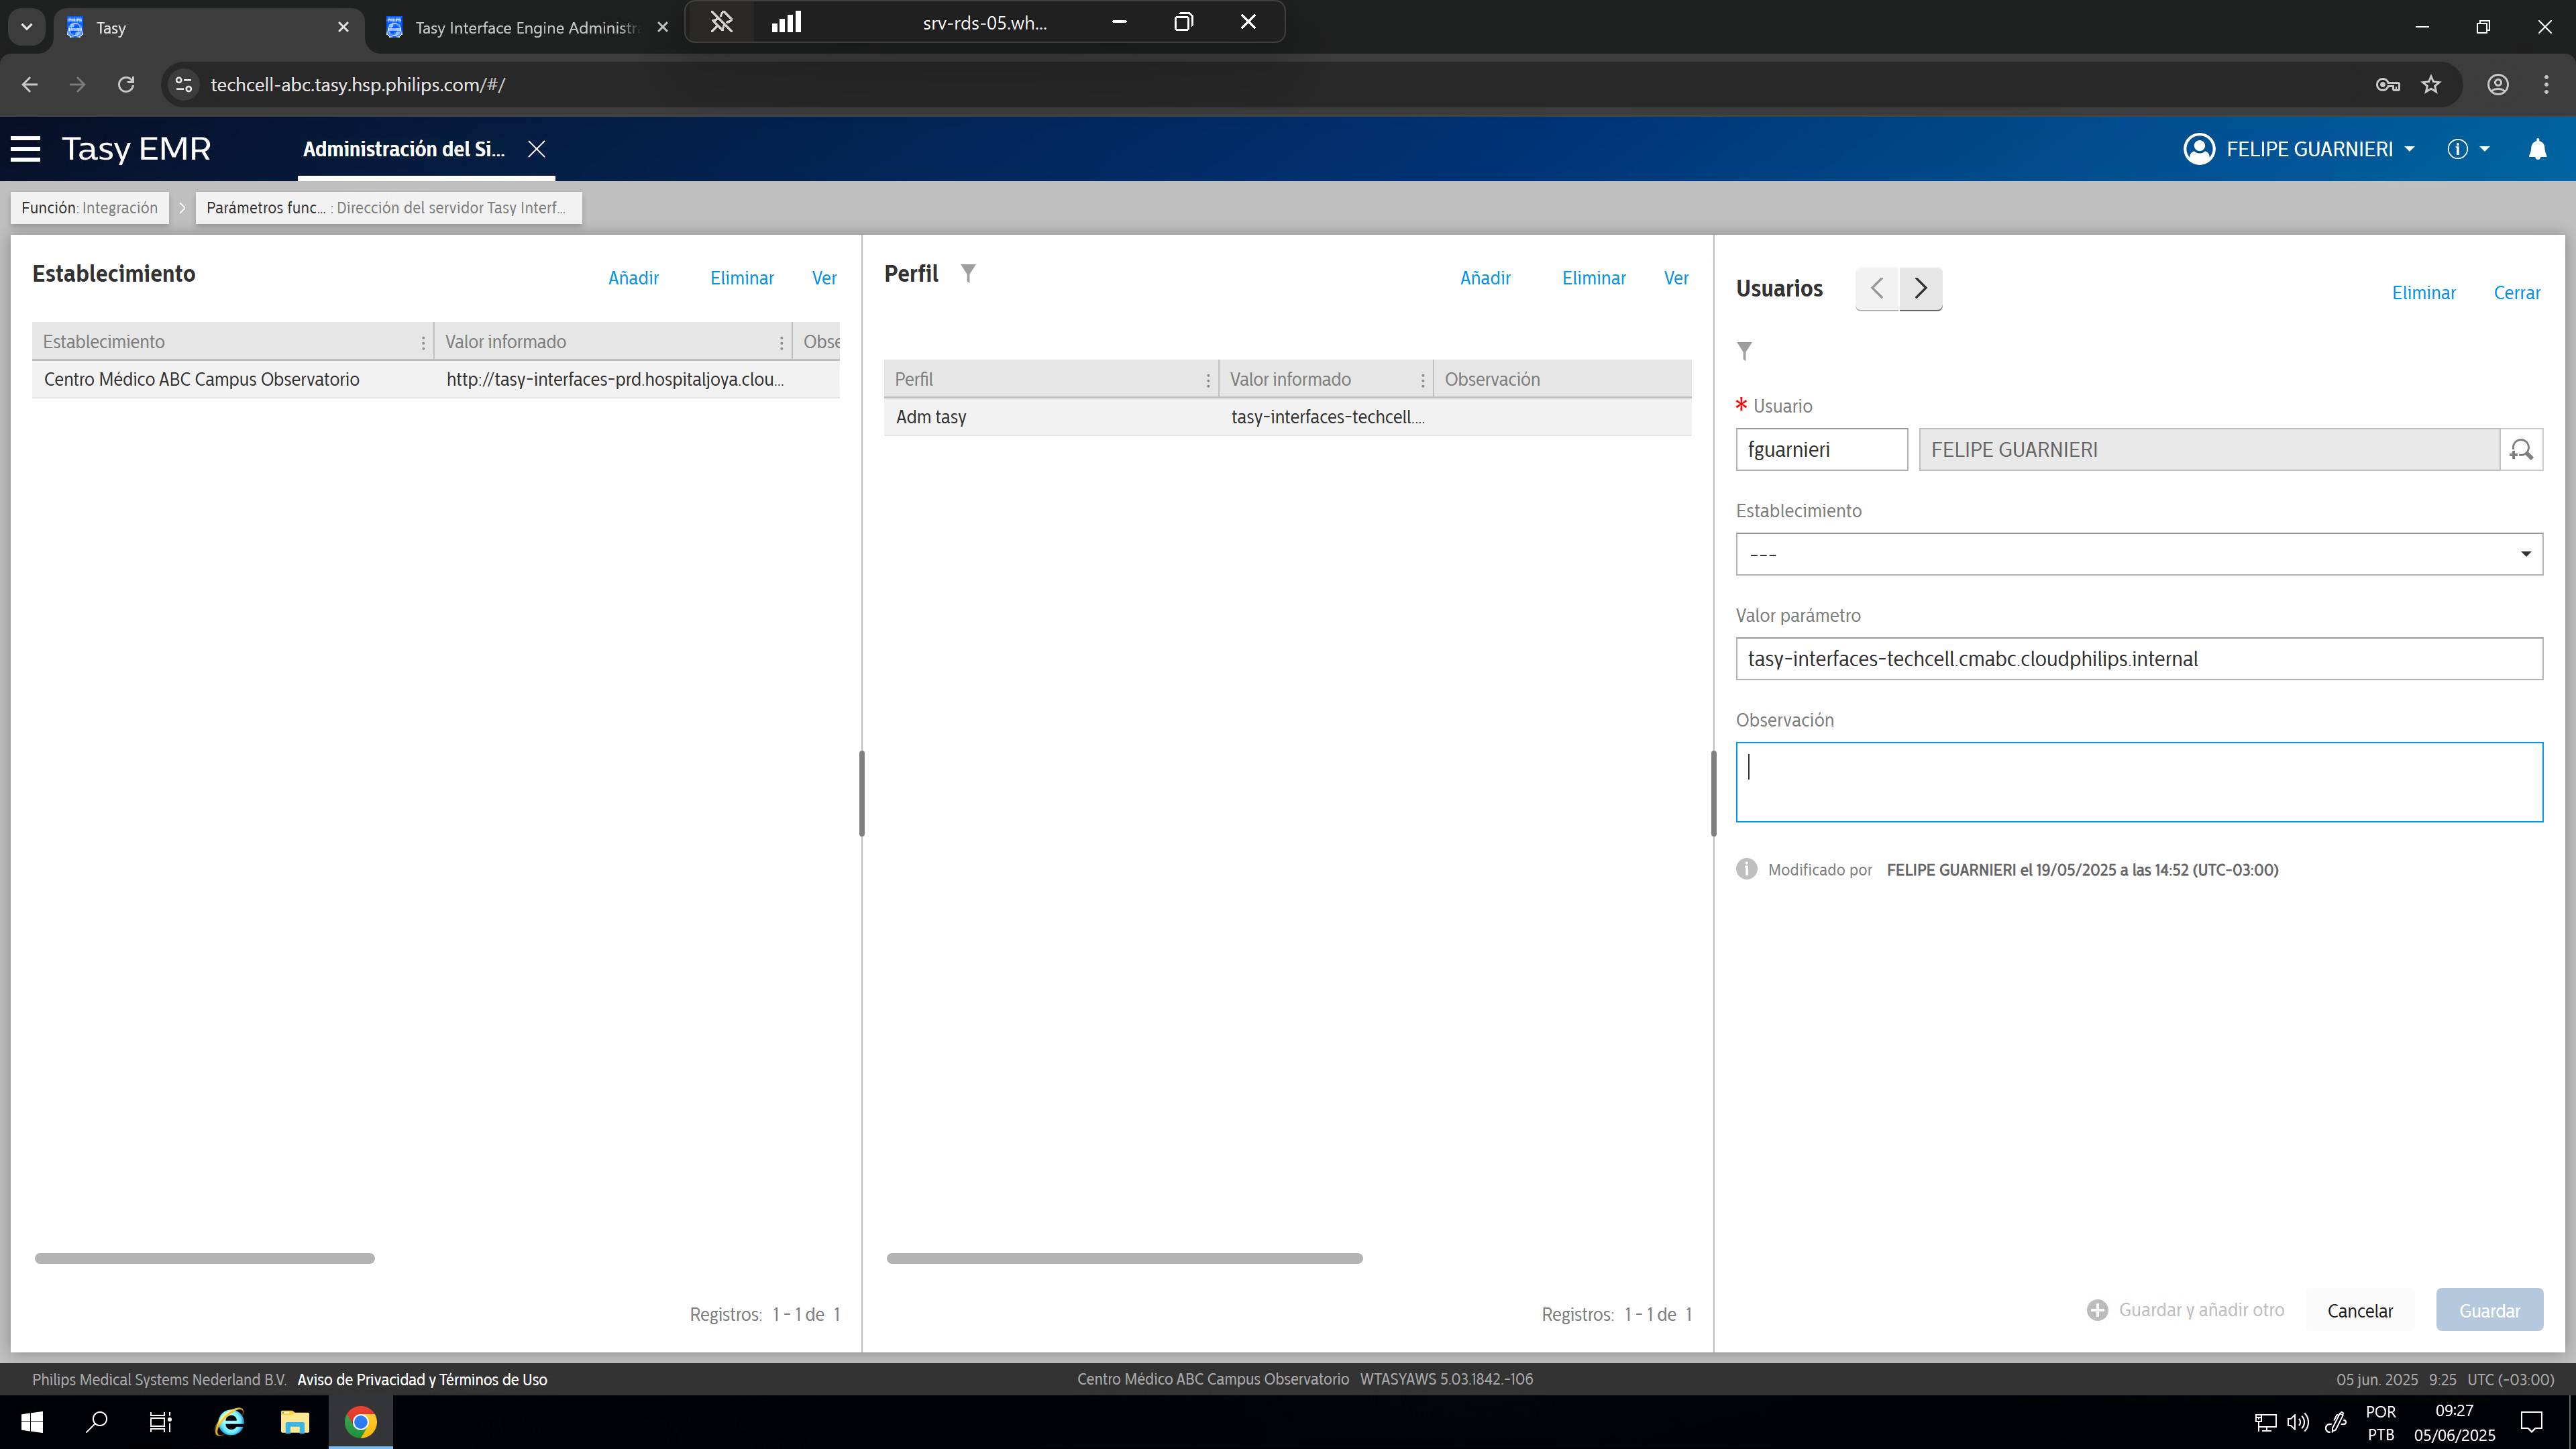Image resolution: width=2576 pixels, height=1449 pixels.
Task: Expand the Establecimiento dropdown
Action: [x=2139, y=554]
